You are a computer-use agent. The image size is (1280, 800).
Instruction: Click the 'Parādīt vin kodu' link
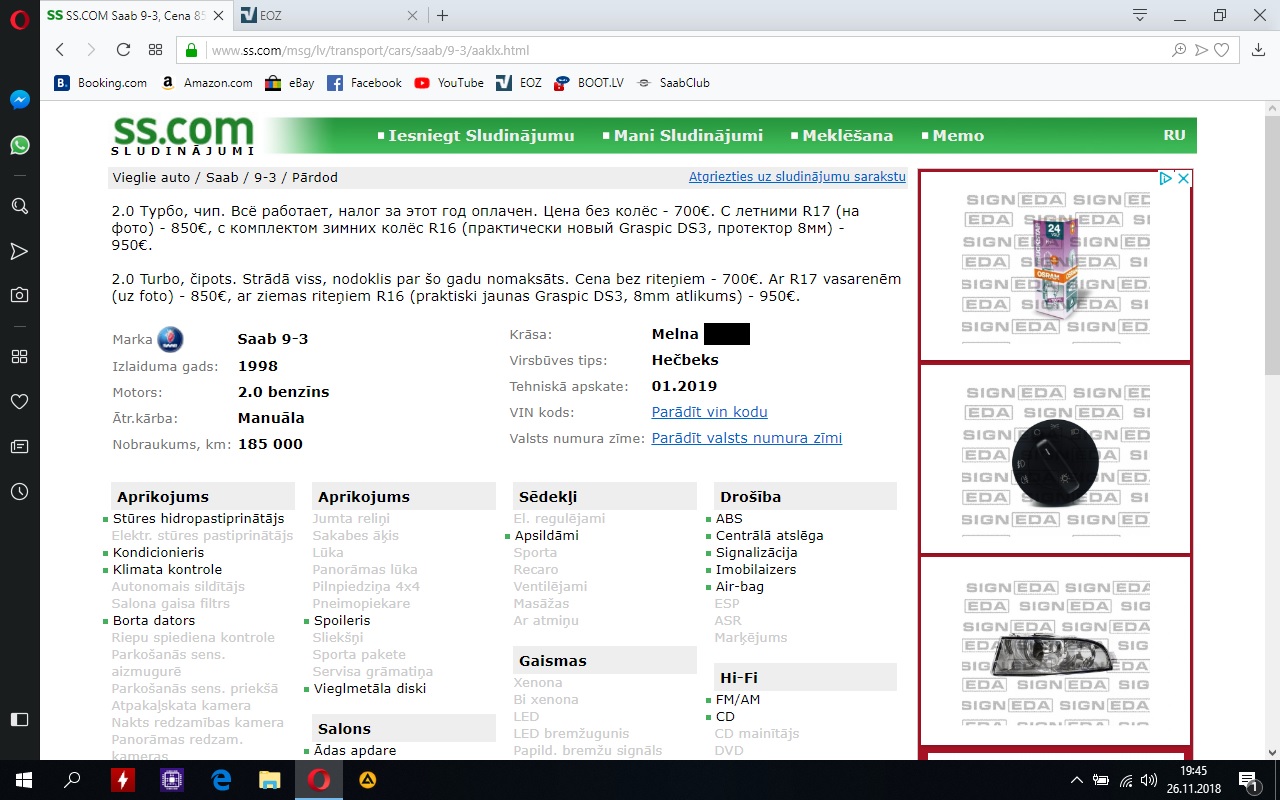709,412
